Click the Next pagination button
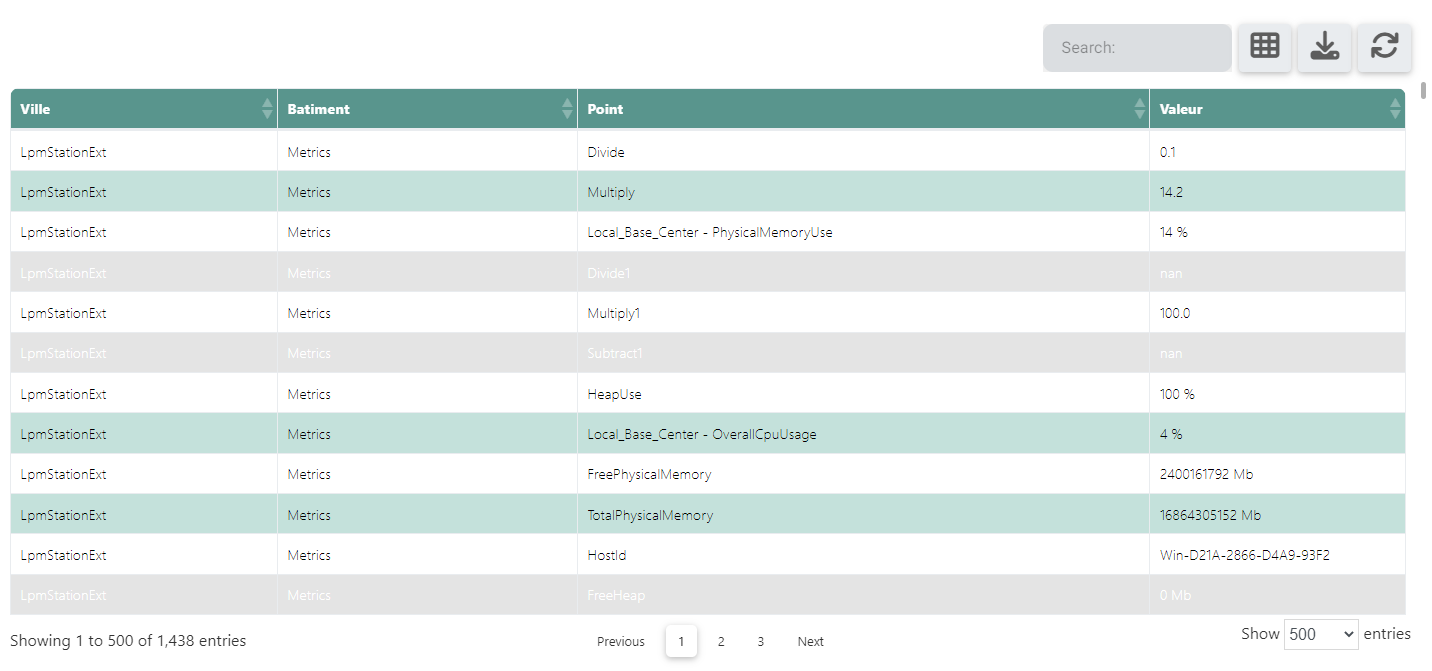 [811, 641]
